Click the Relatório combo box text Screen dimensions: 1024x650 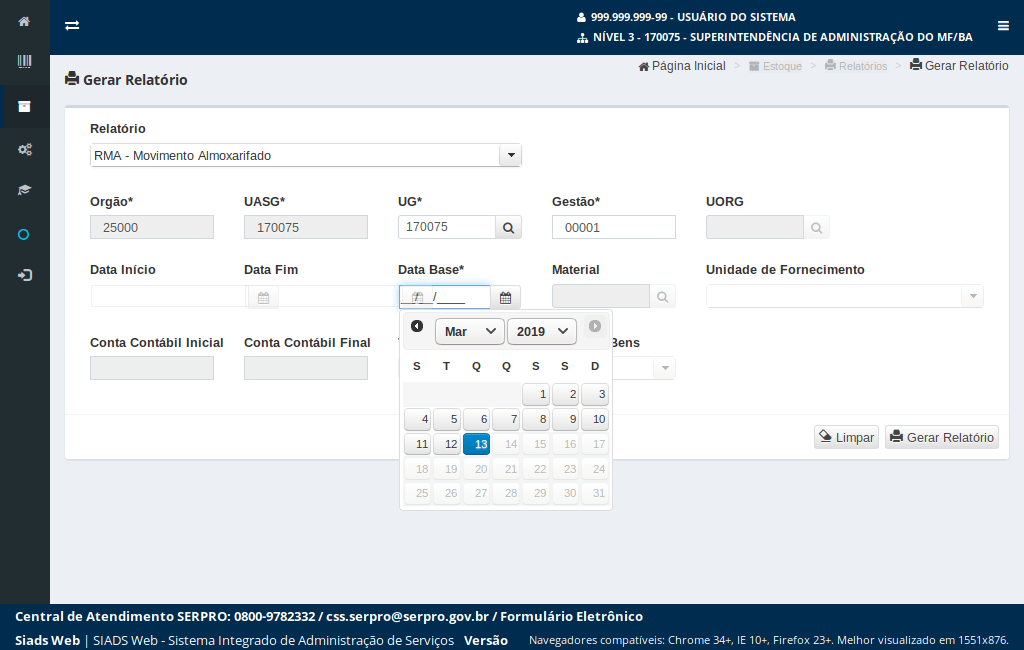(295, 155)
